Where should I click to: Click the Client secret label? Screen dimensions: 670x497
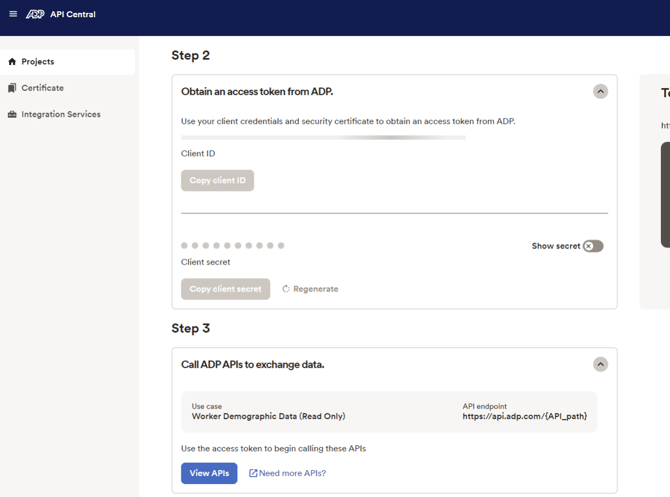[x=206, y=262]
